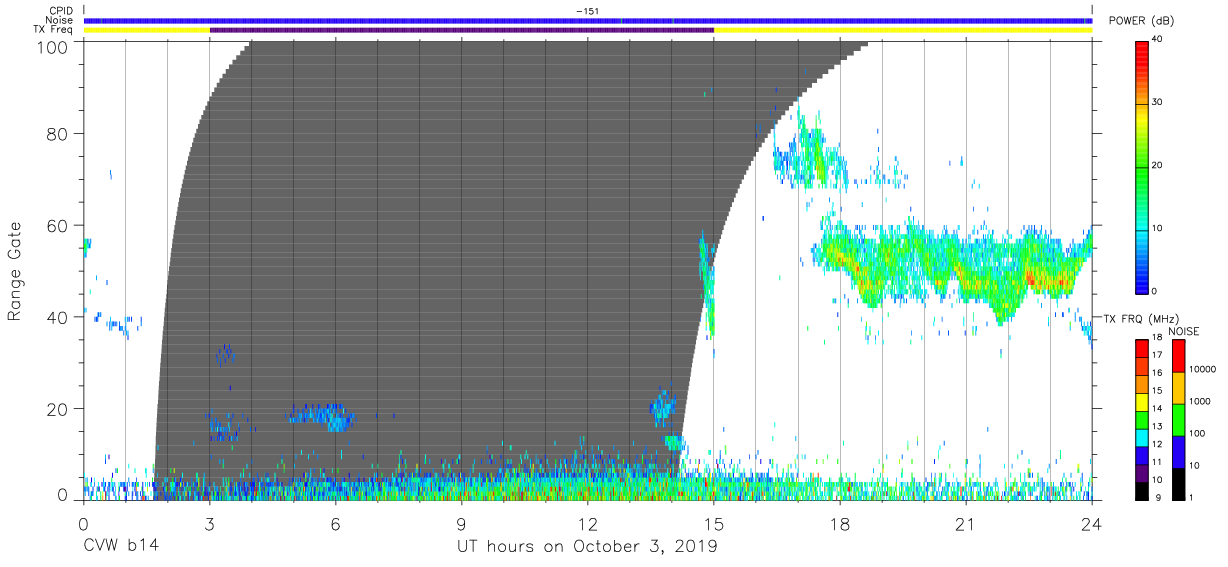The width and height of the screenshot is (1228, 567).
Task: Click the green swatch of noise scale
Action: (1179, 419)
